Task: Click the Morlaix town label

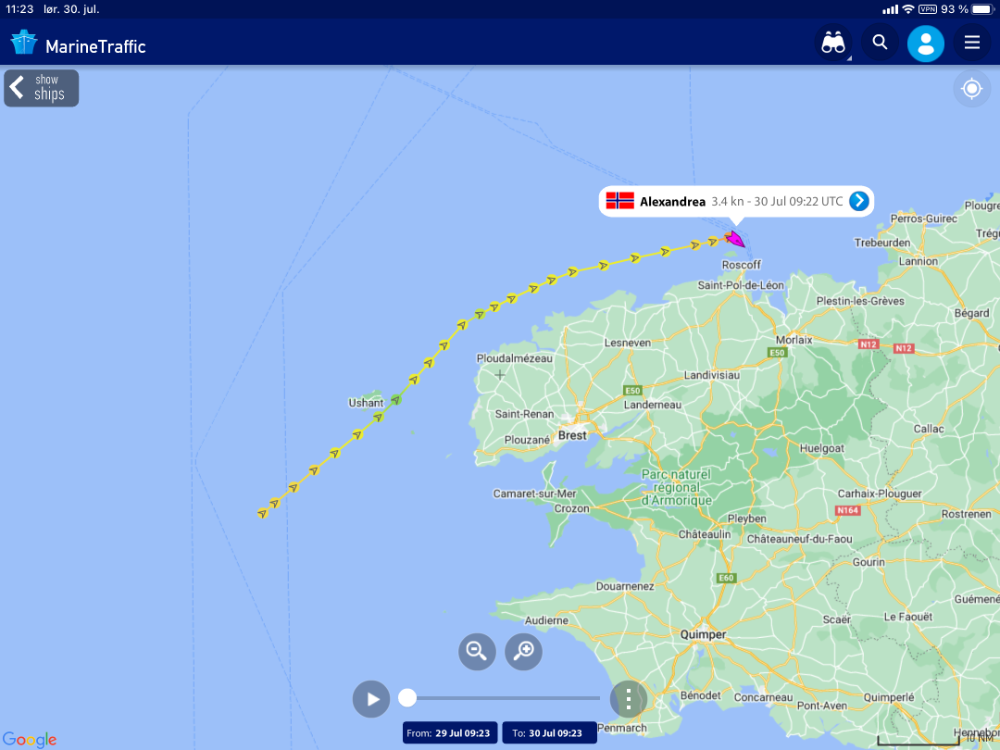Action: 794,340
